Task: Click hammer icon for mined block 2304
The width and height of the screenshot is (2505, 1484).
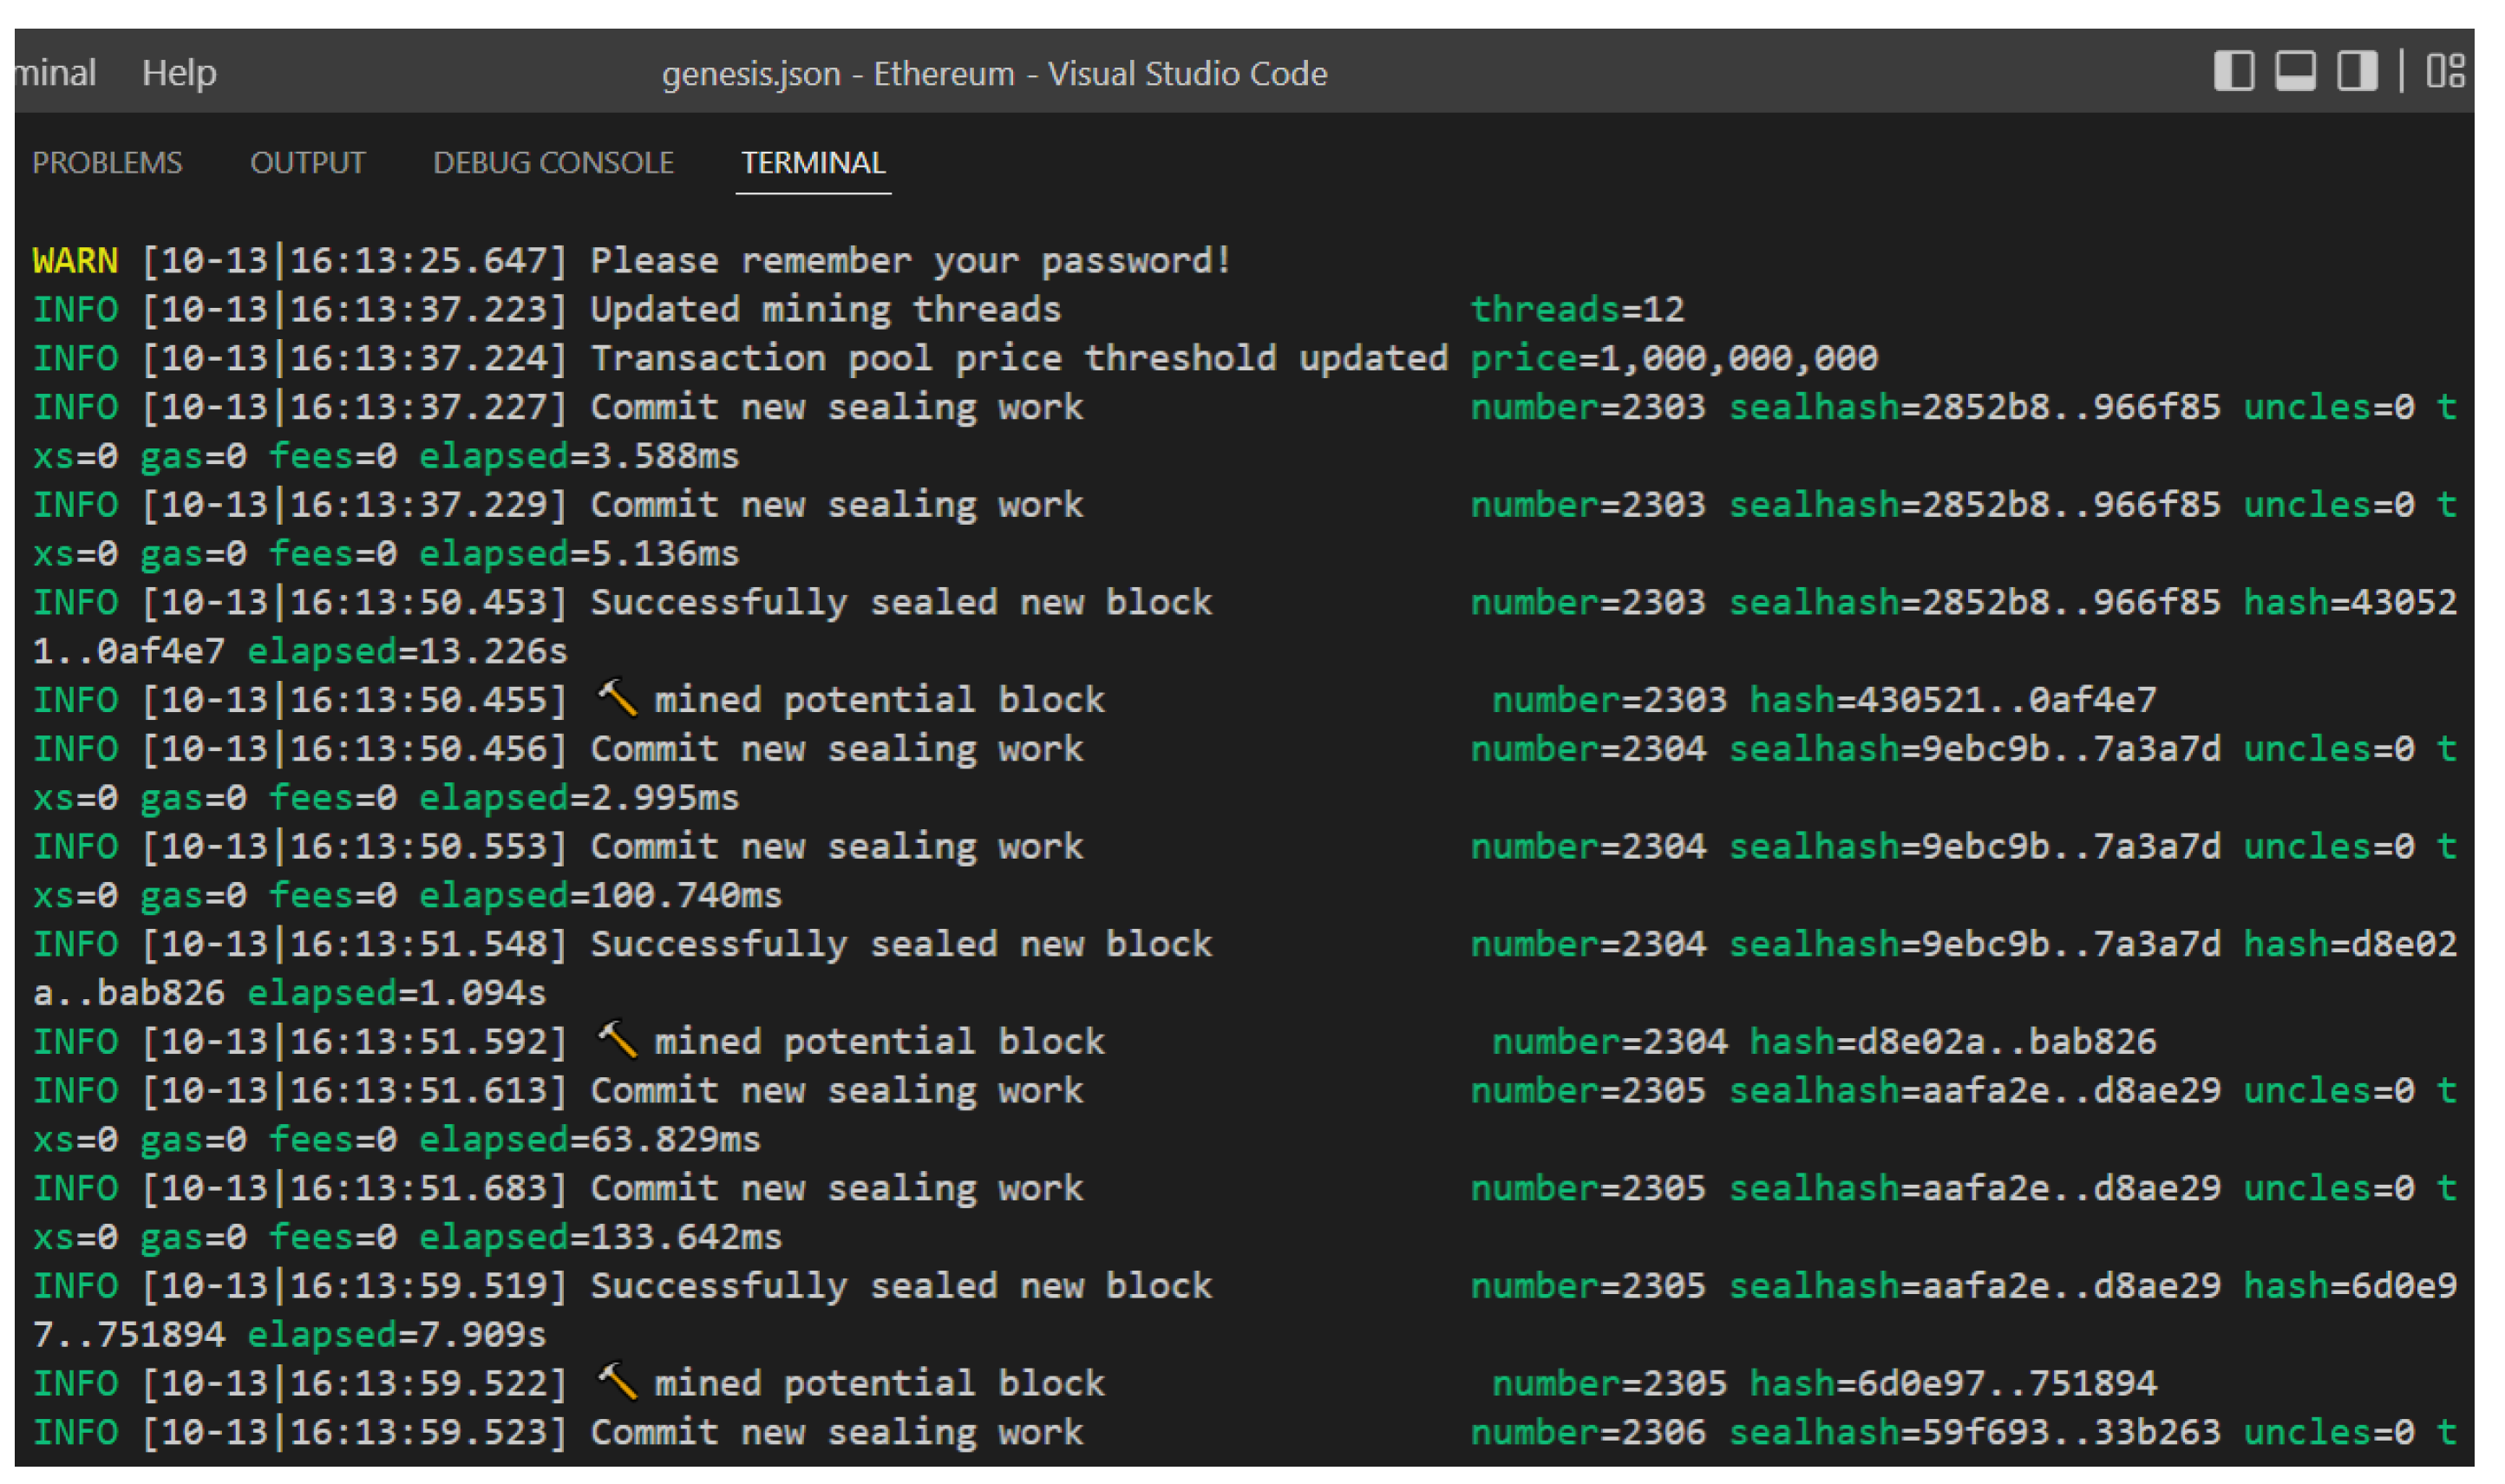Action: coord(617,1040)
